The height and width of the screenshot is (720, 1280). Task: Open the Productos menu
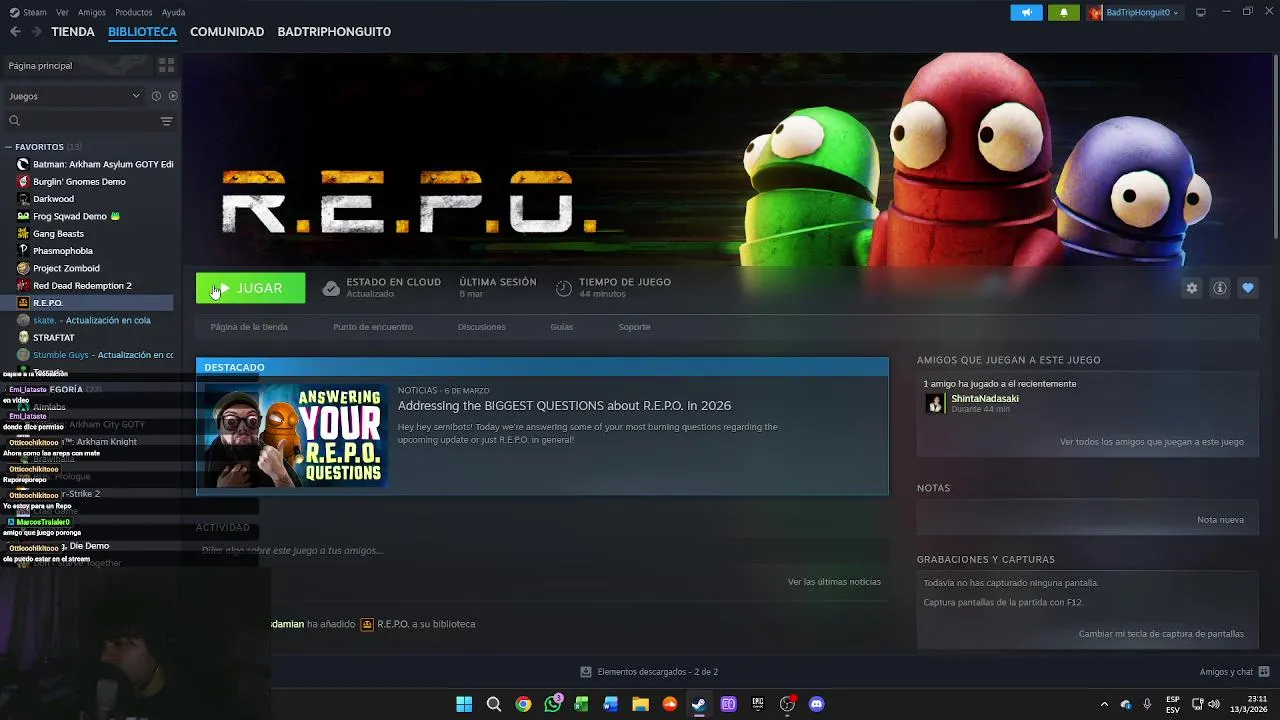134,12
